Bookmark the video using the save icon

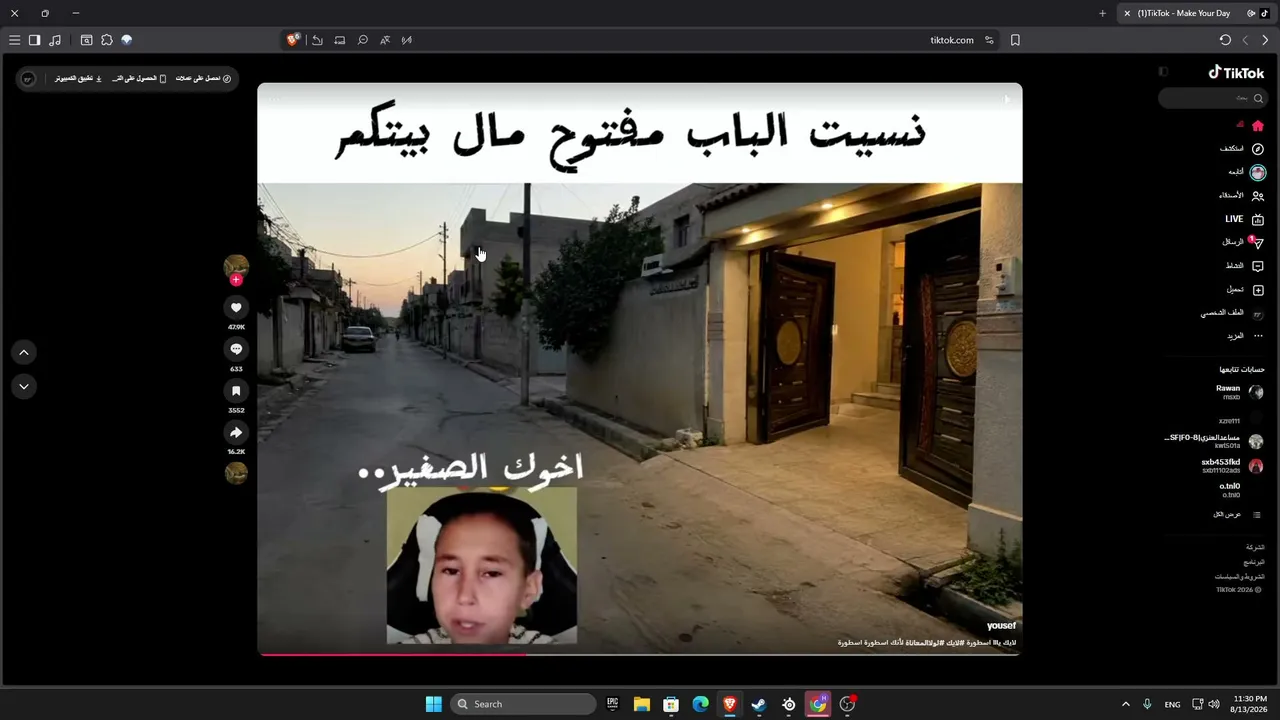coord(236,391)
